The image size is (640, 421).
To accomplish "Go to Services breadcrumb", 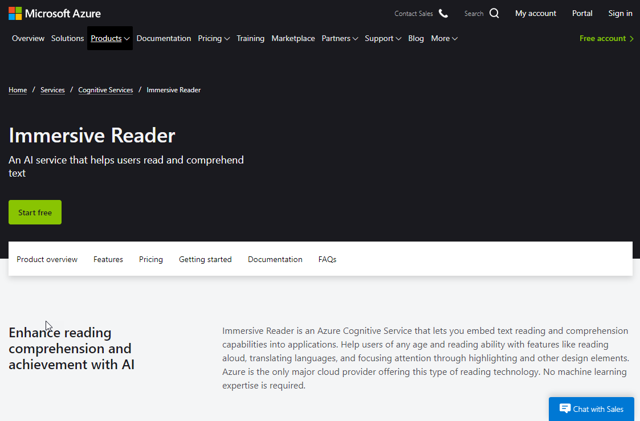I will click(53, 90).
